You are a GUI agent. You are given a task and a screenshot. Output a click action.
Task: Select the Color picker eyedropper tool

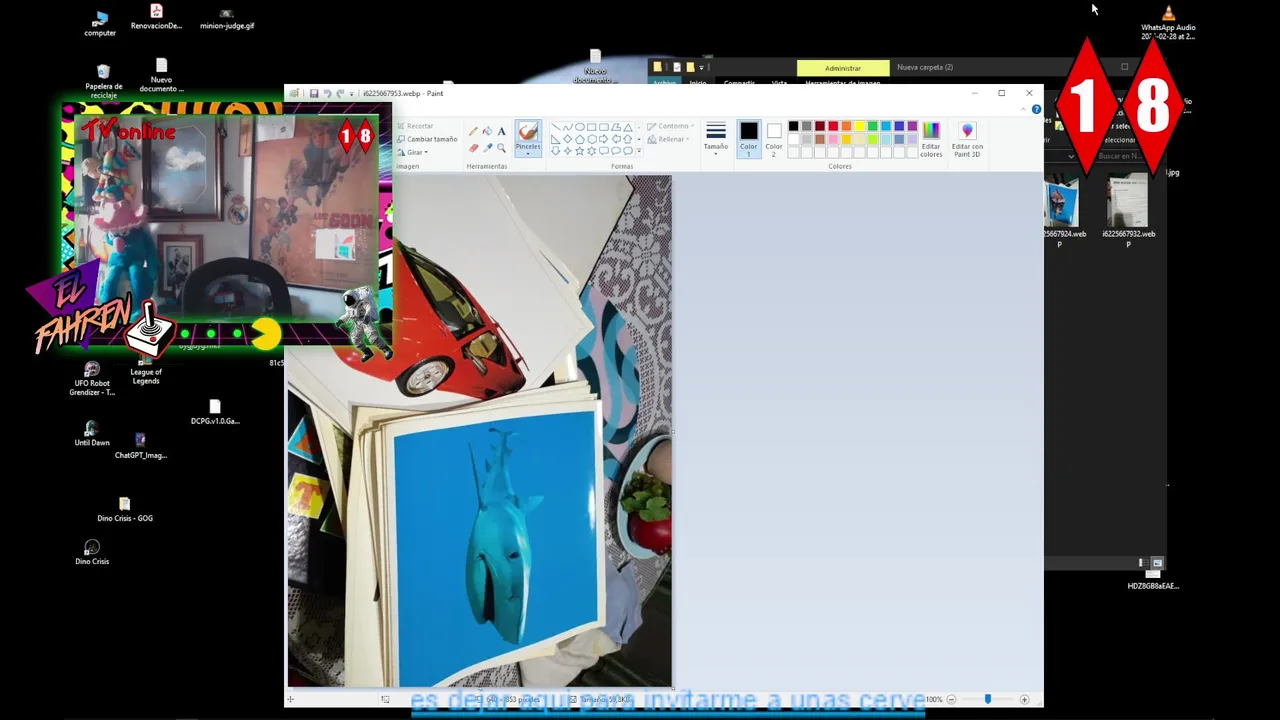coord(487,148)
